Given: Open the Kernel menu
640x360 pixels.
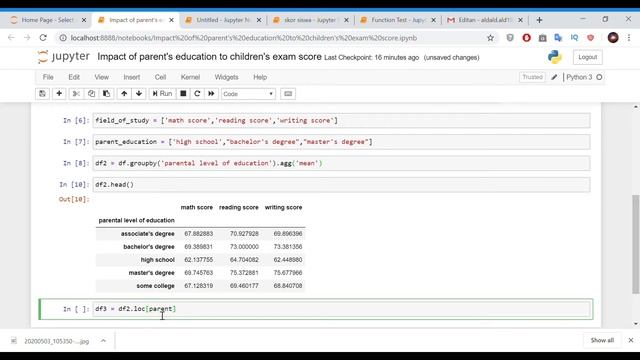Looking at the screenshot, I should pos(190,77).
